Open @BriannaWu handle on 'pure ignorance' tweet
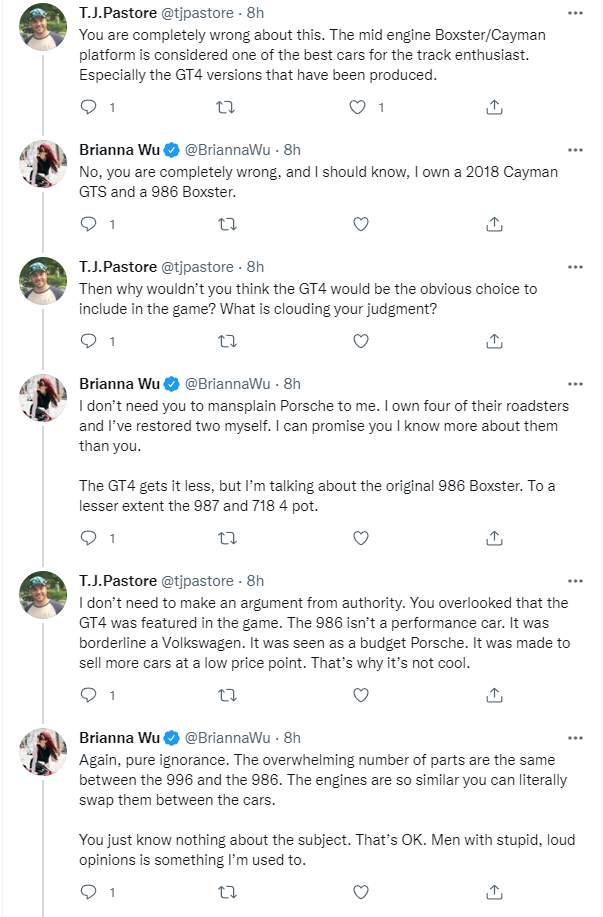Viewport: 603px width, 917px height. [x=228, y=738]
